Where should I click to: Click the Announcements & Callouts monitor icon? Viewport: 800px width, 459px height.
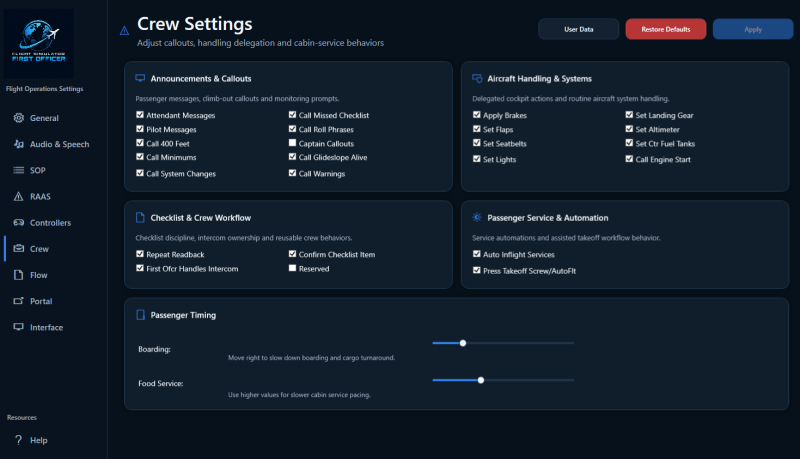pyautogui.click(x=140, y=78)
